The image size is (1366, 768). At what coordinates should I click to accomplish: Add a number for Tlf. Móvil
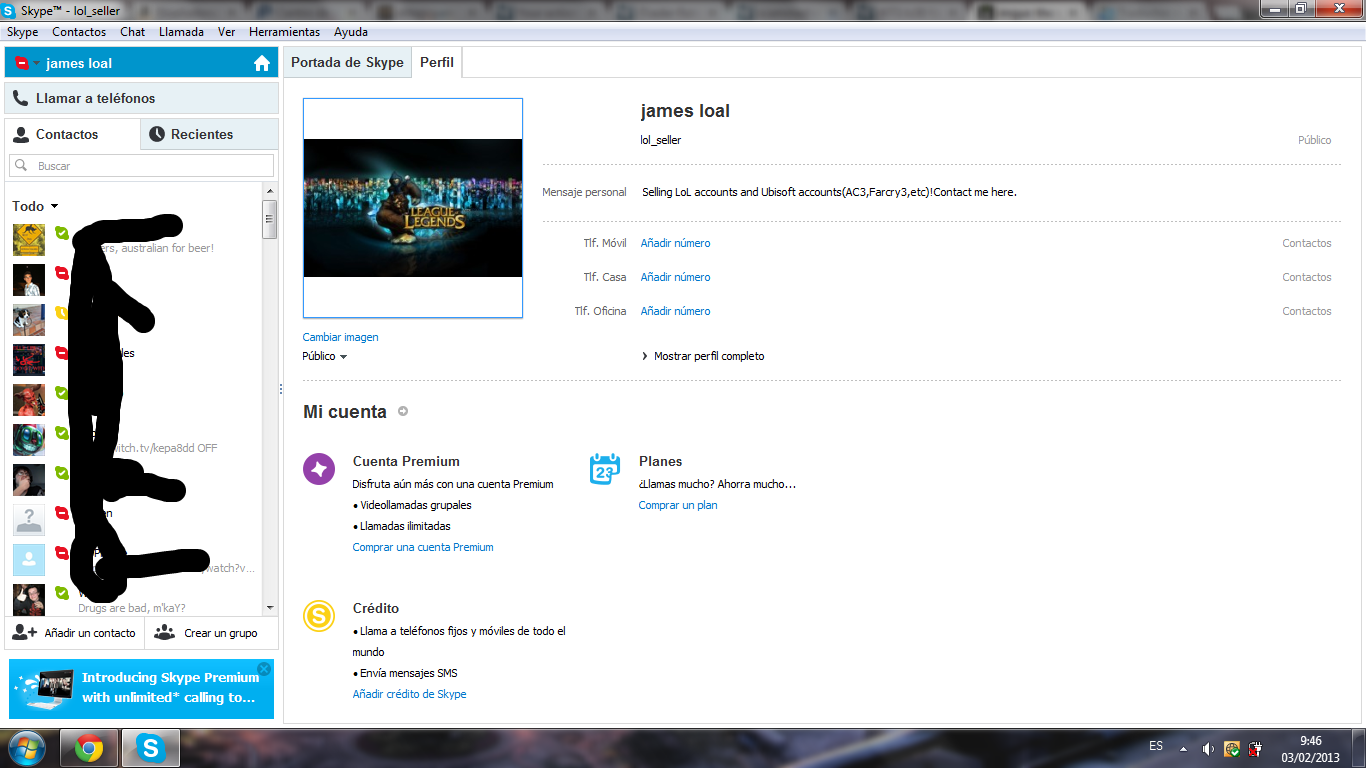(x=676, y=243)
